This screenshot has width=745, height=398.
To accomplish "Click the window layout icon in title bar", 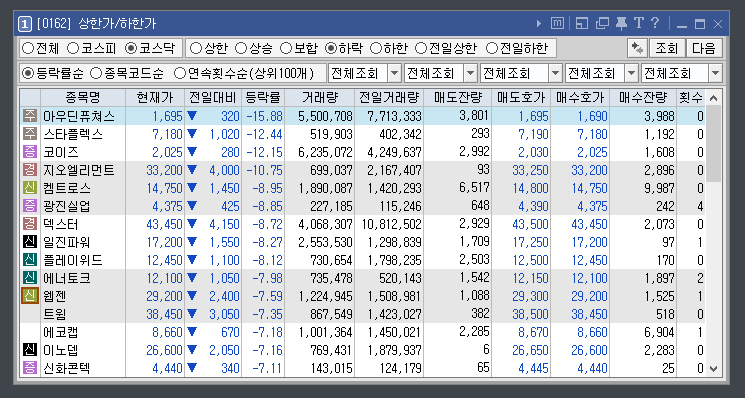I will (x=582, y=23).
